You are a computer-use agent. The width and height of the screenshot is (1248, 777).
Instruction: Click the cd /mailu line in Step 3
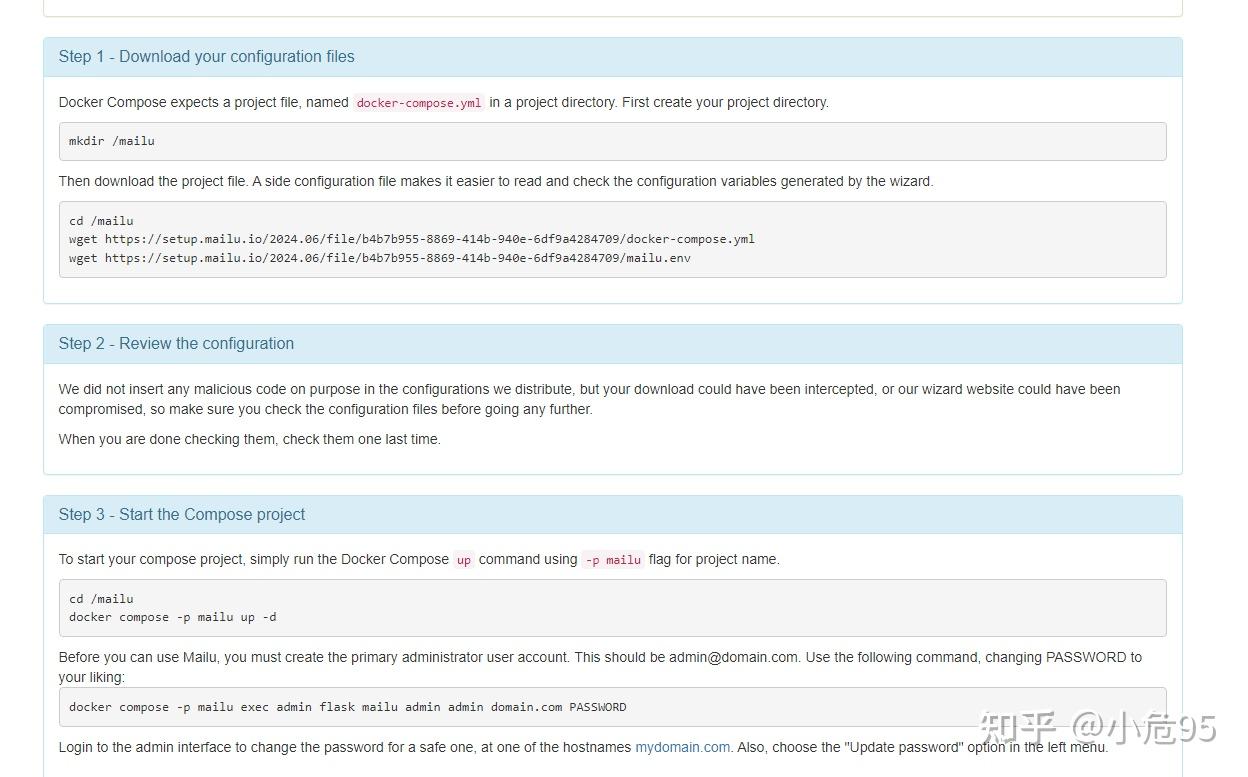(x=101, y=599)
